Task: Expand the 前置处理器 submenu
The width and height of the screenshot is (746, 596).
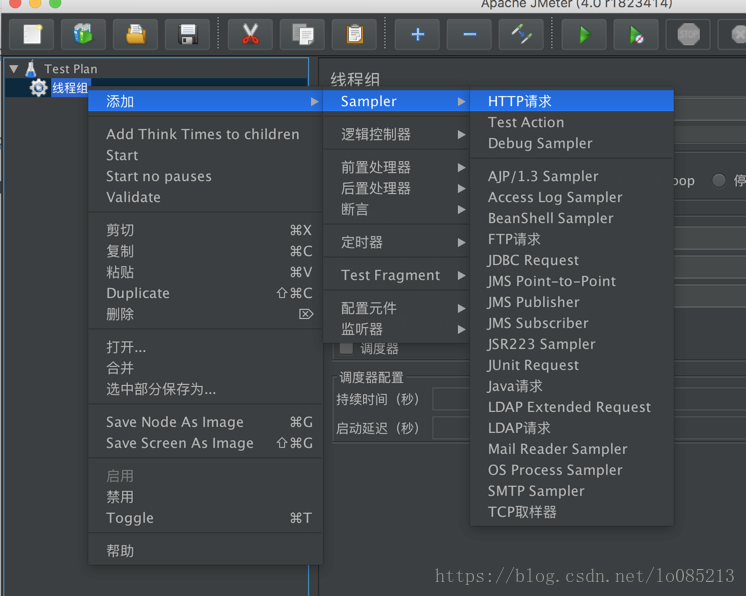Action: [x=396, y=167]
